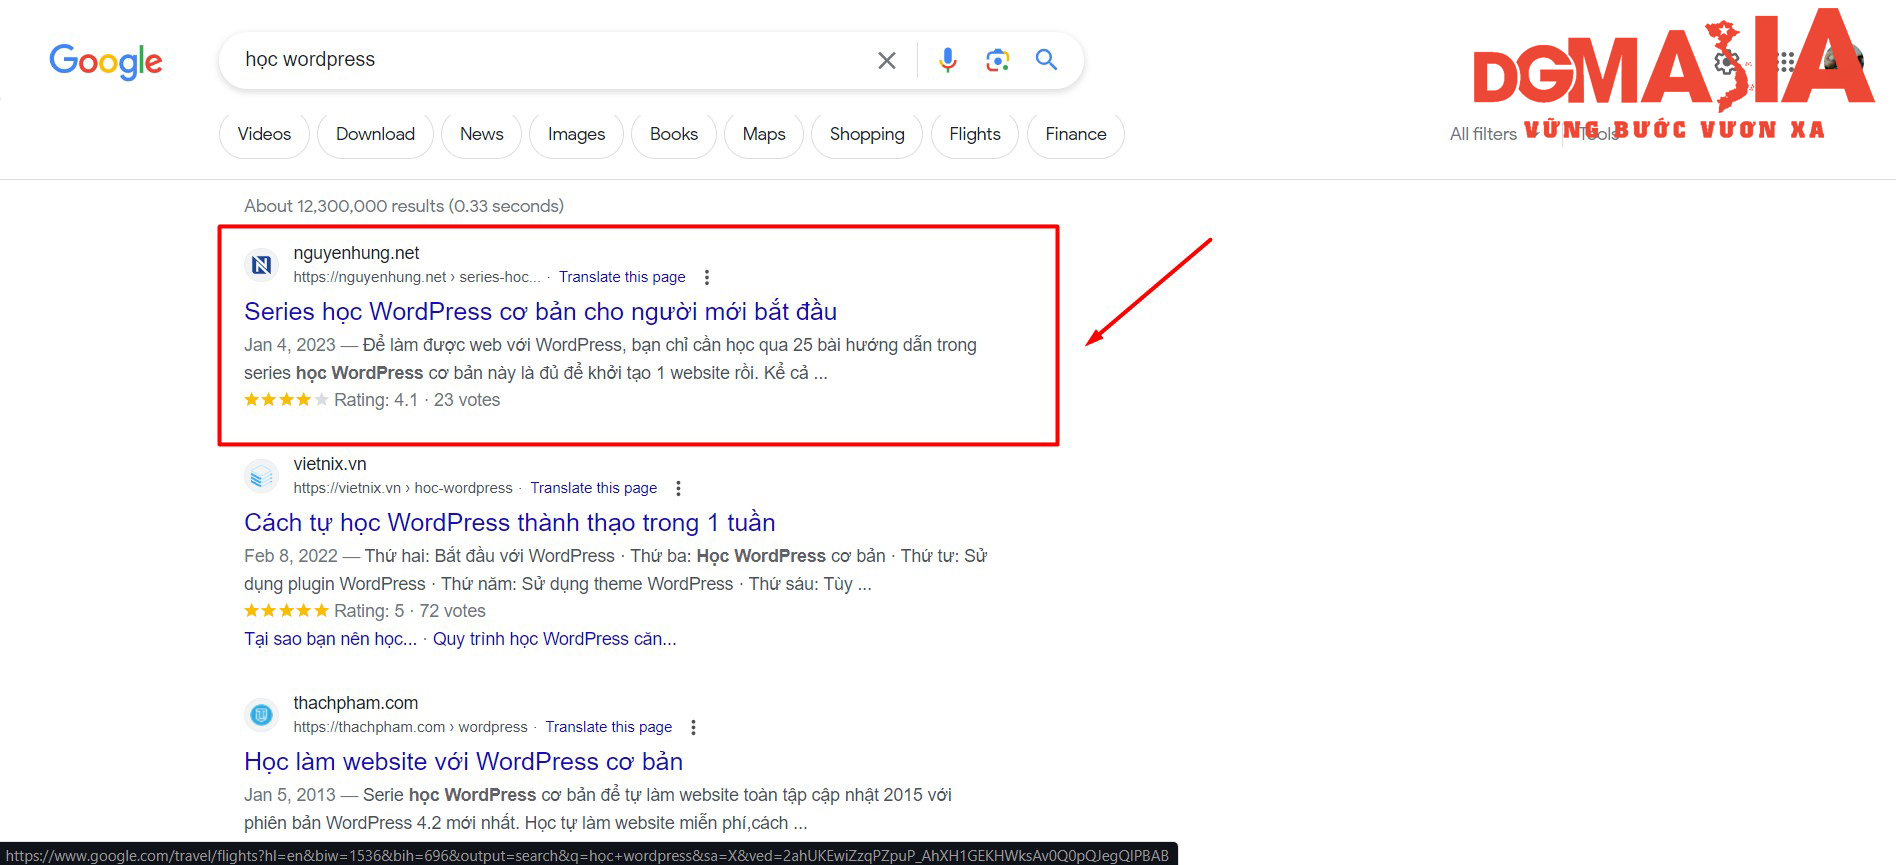Image resolution: width=1896 pixels, height=865 pixels.
Task: Click the Google logo
Action: [106, 61]
